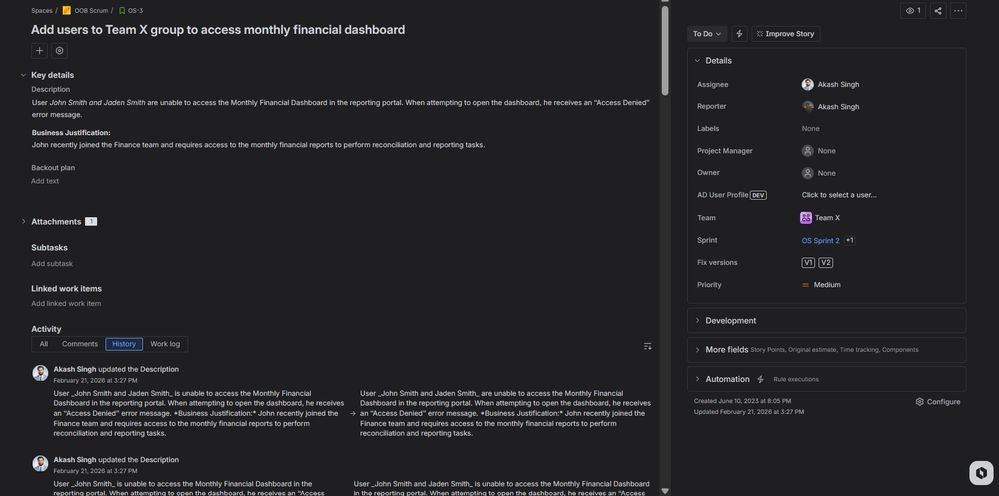Screen dimensions: 999x496
Task: Expand the Development section
Action: point(826,320)
